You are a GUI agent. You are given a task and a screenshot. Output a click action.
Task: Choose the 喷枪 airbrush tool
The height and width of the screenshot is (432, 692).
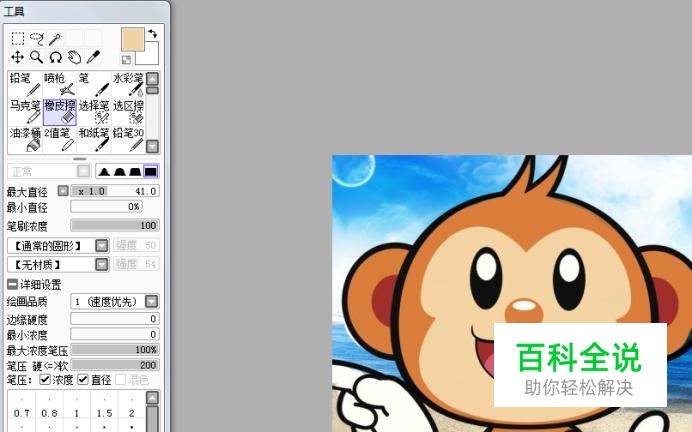[60, 84]
